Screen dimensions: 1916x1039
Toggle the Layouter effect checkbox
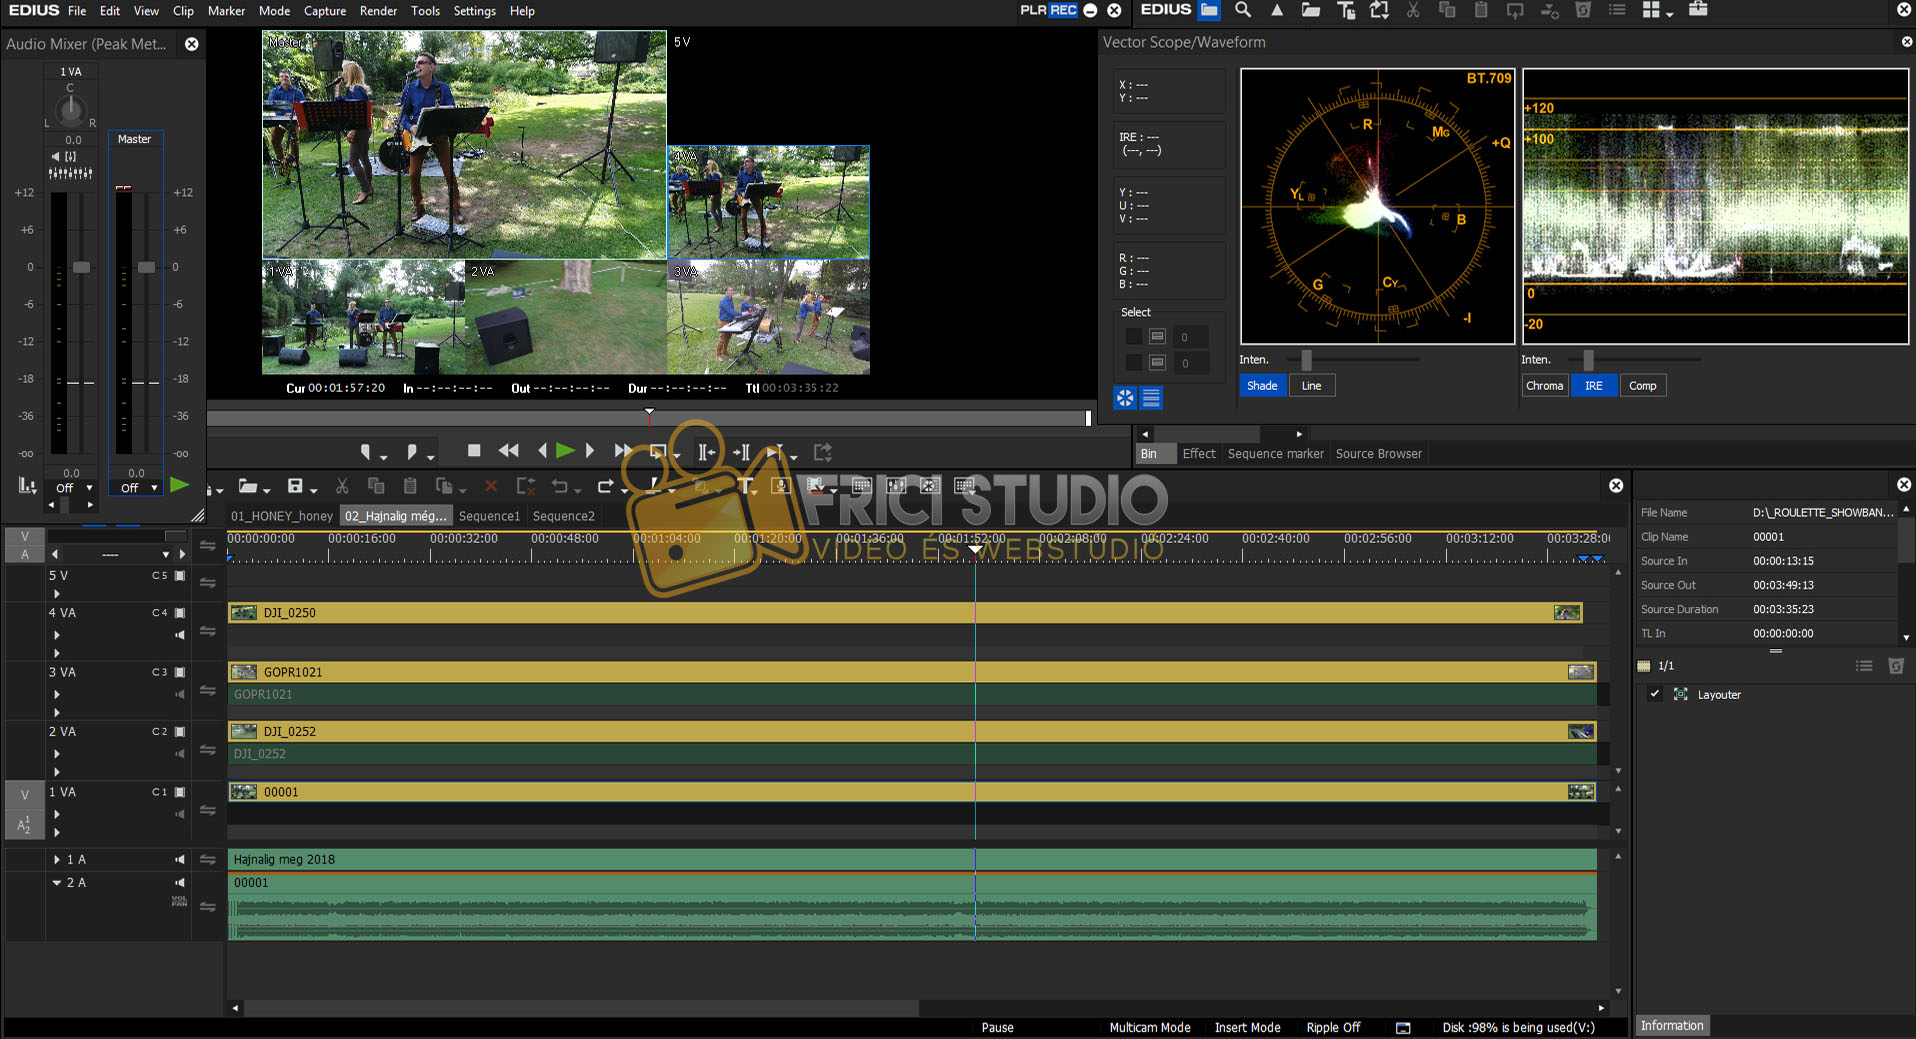click(1655, 694)
